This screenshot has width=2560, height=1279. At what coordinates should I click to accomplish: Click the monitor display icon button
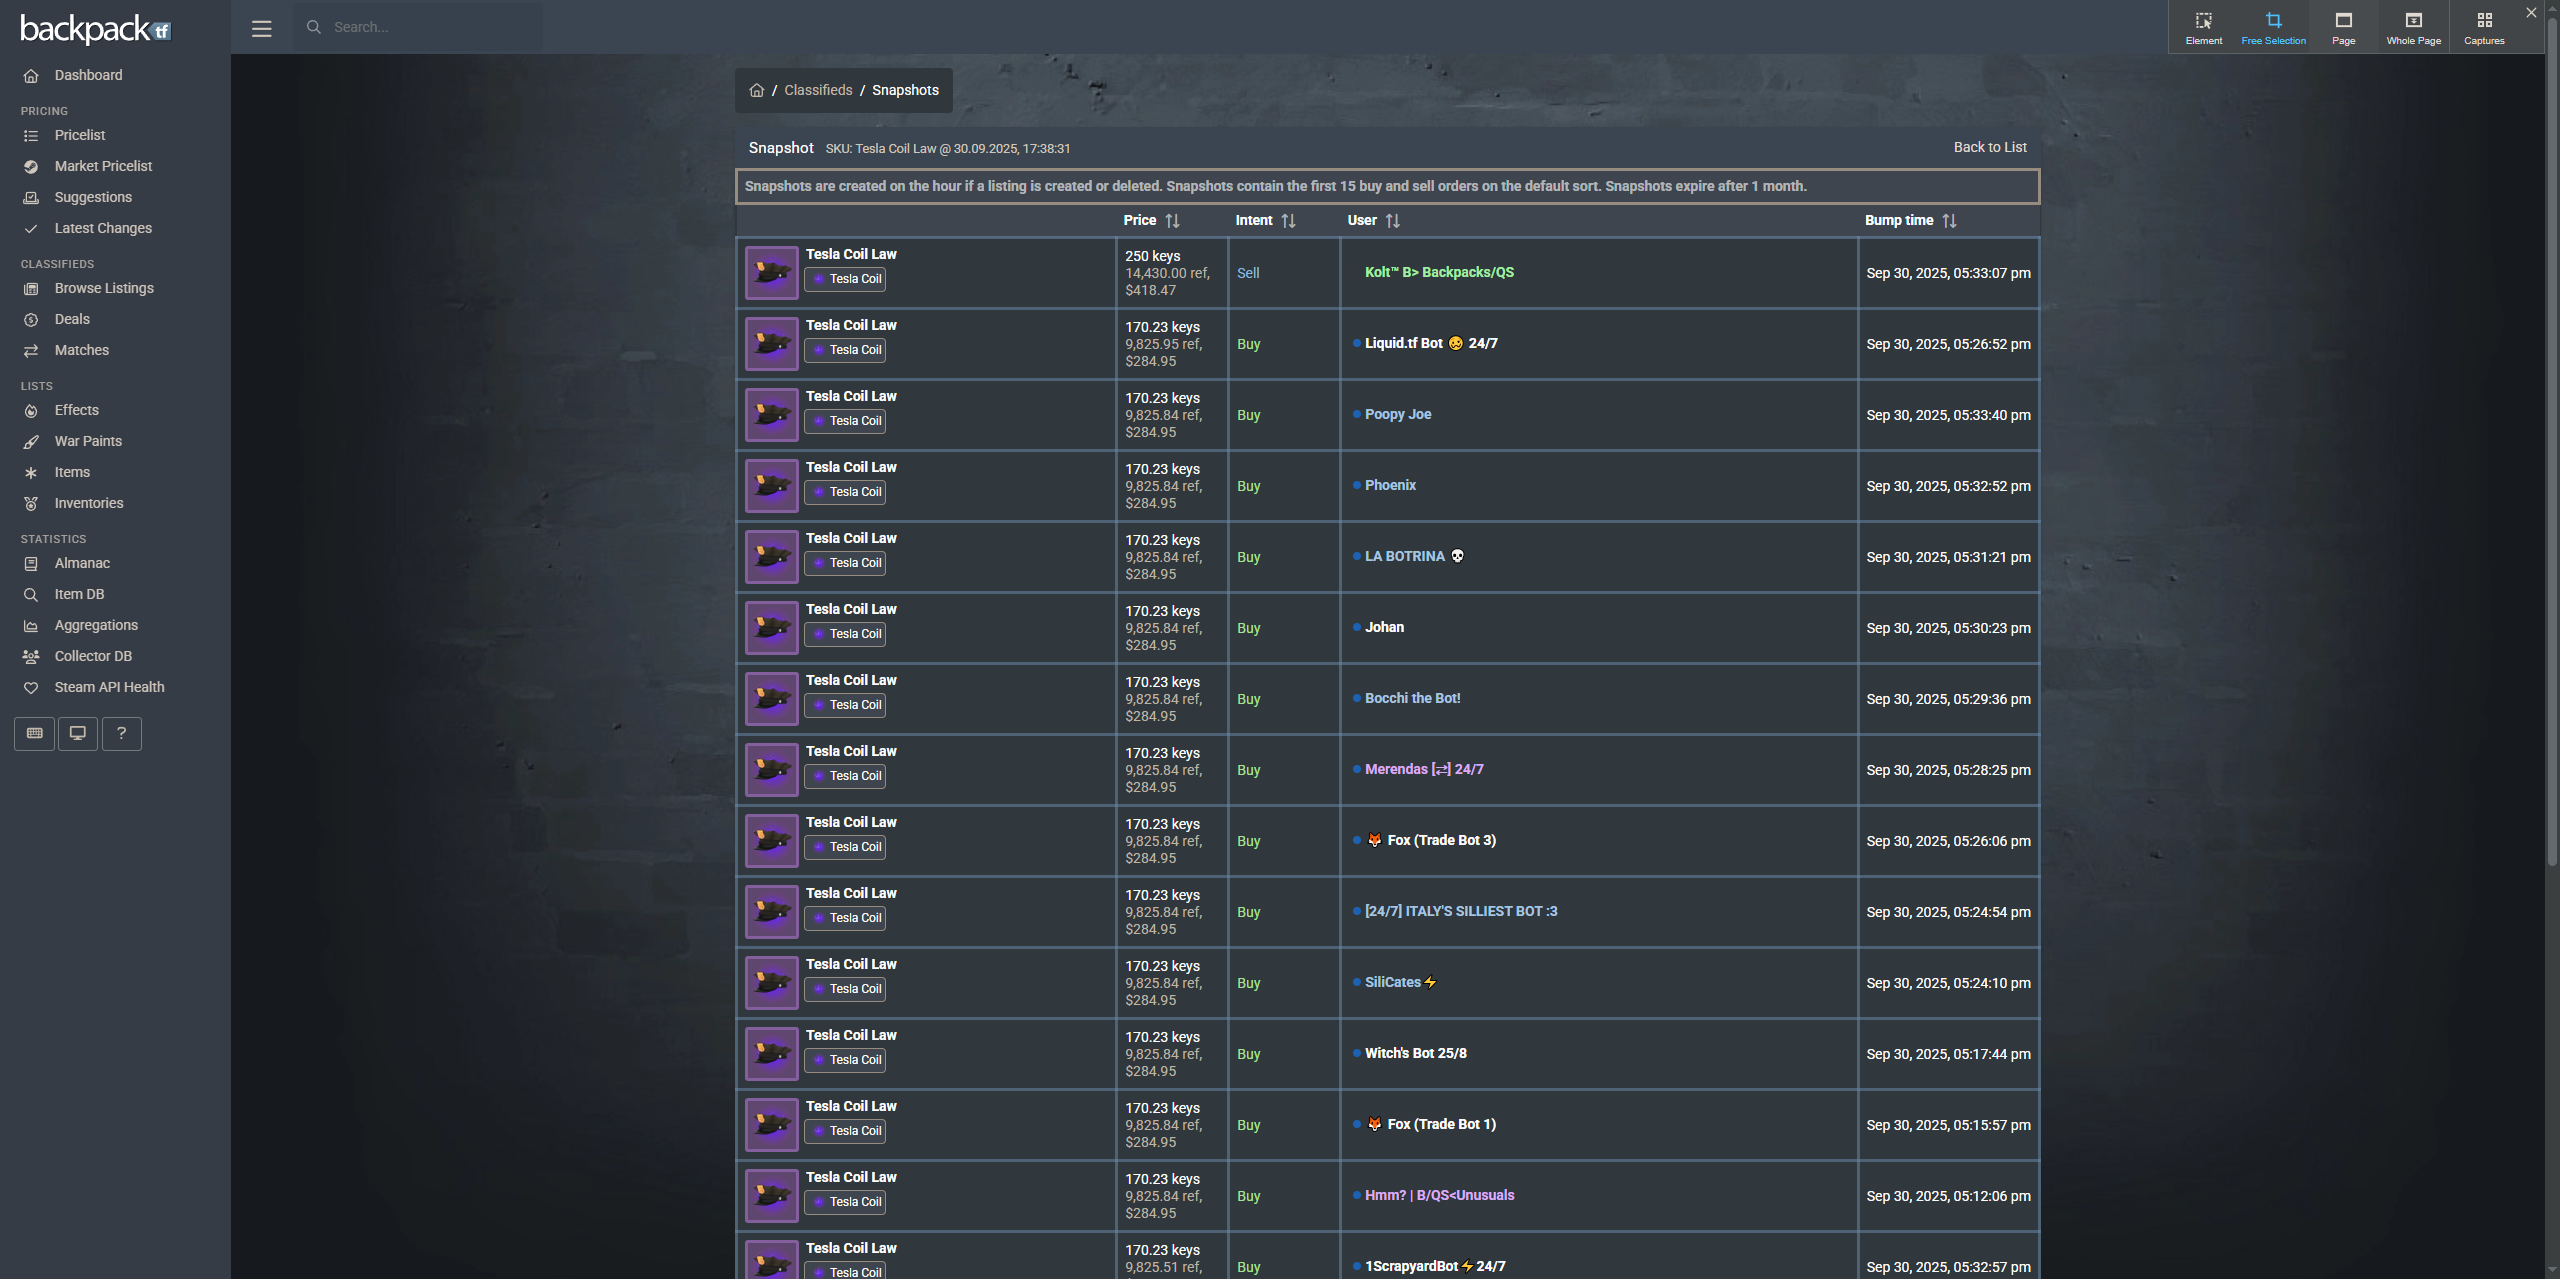pos(78,733)
